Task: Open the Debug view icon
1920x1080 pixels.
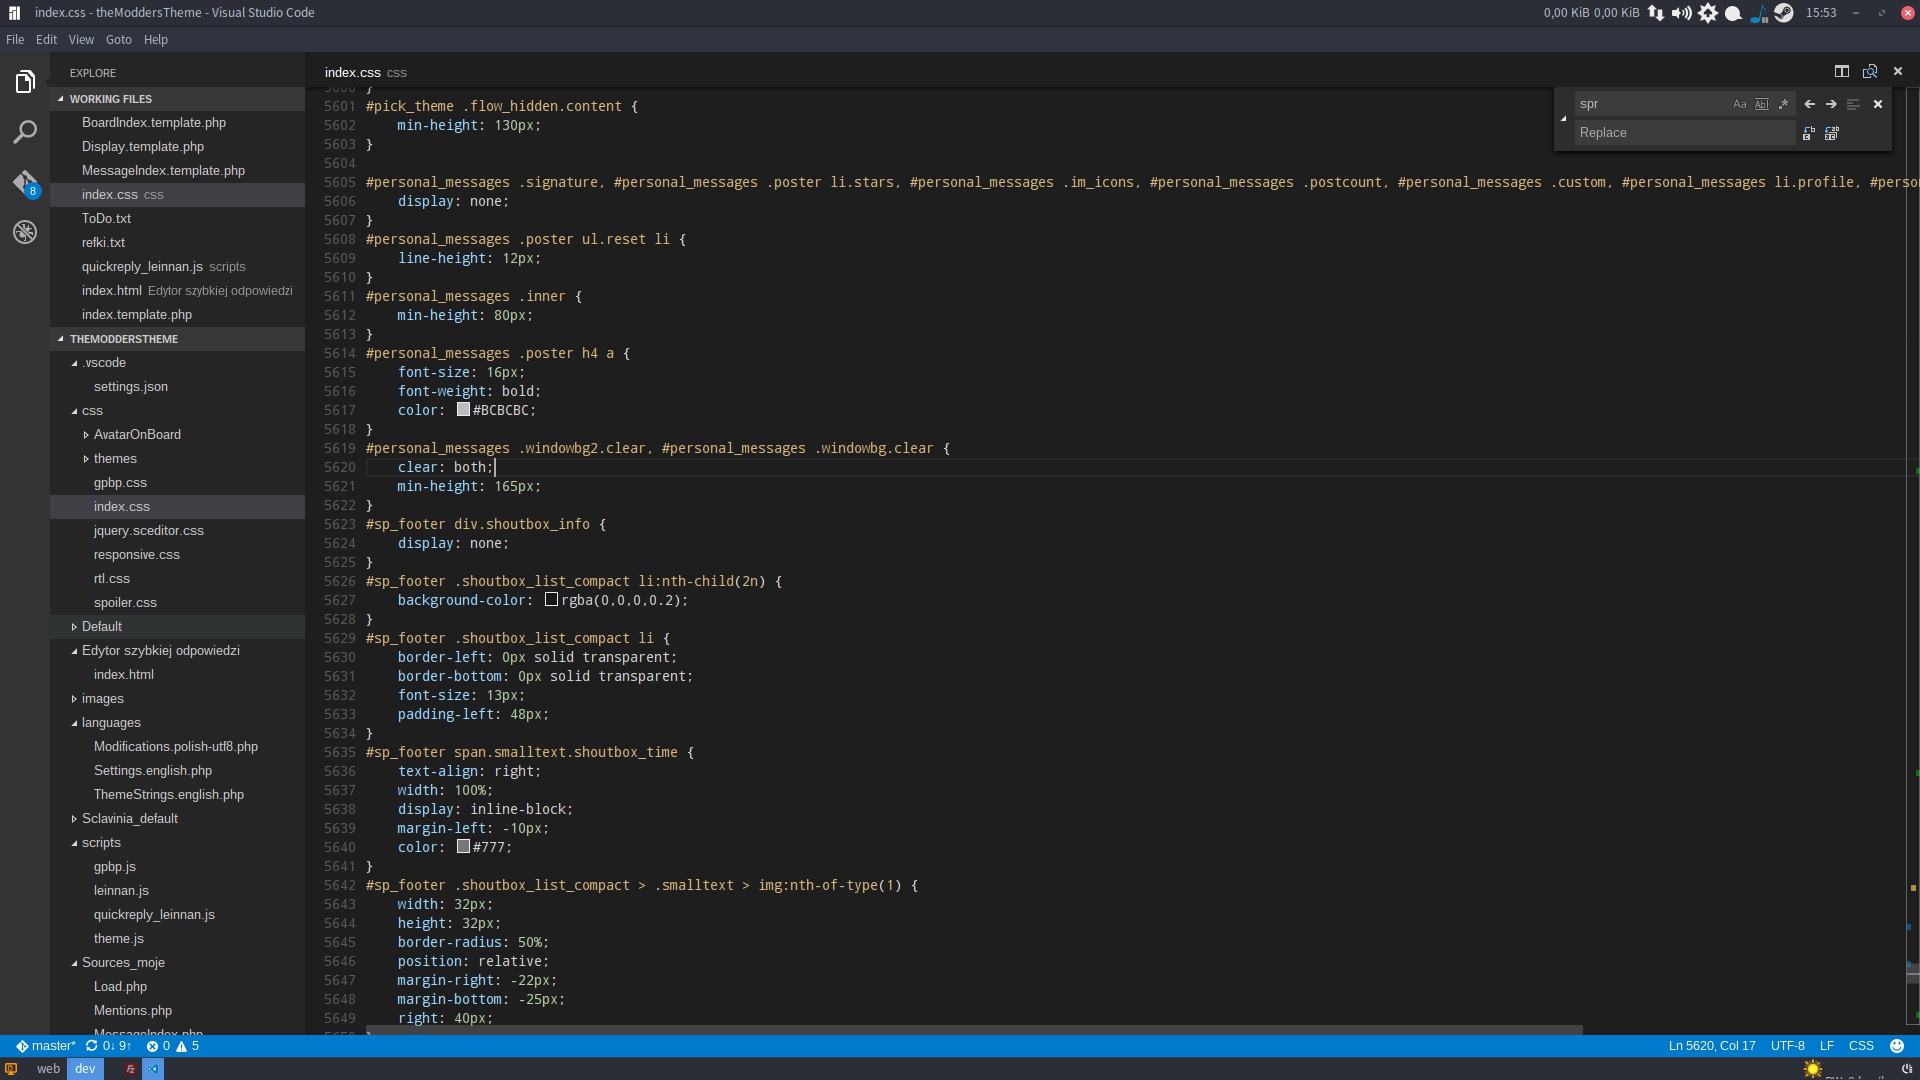Action: point(25,232)
